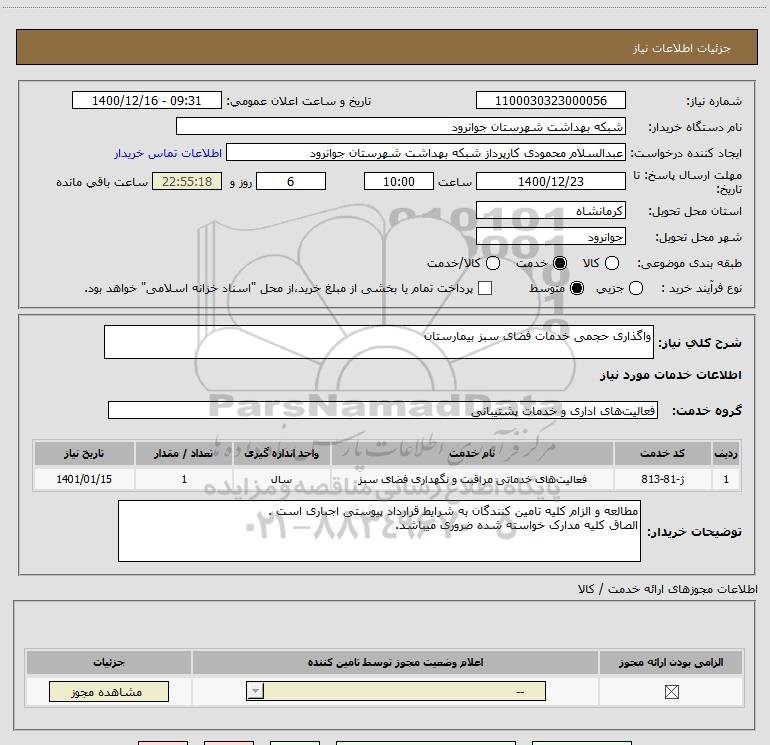Image resolution: width=770 pixels, height=745 pixels.
Task: Click the request creator name field
Action: 426,152
